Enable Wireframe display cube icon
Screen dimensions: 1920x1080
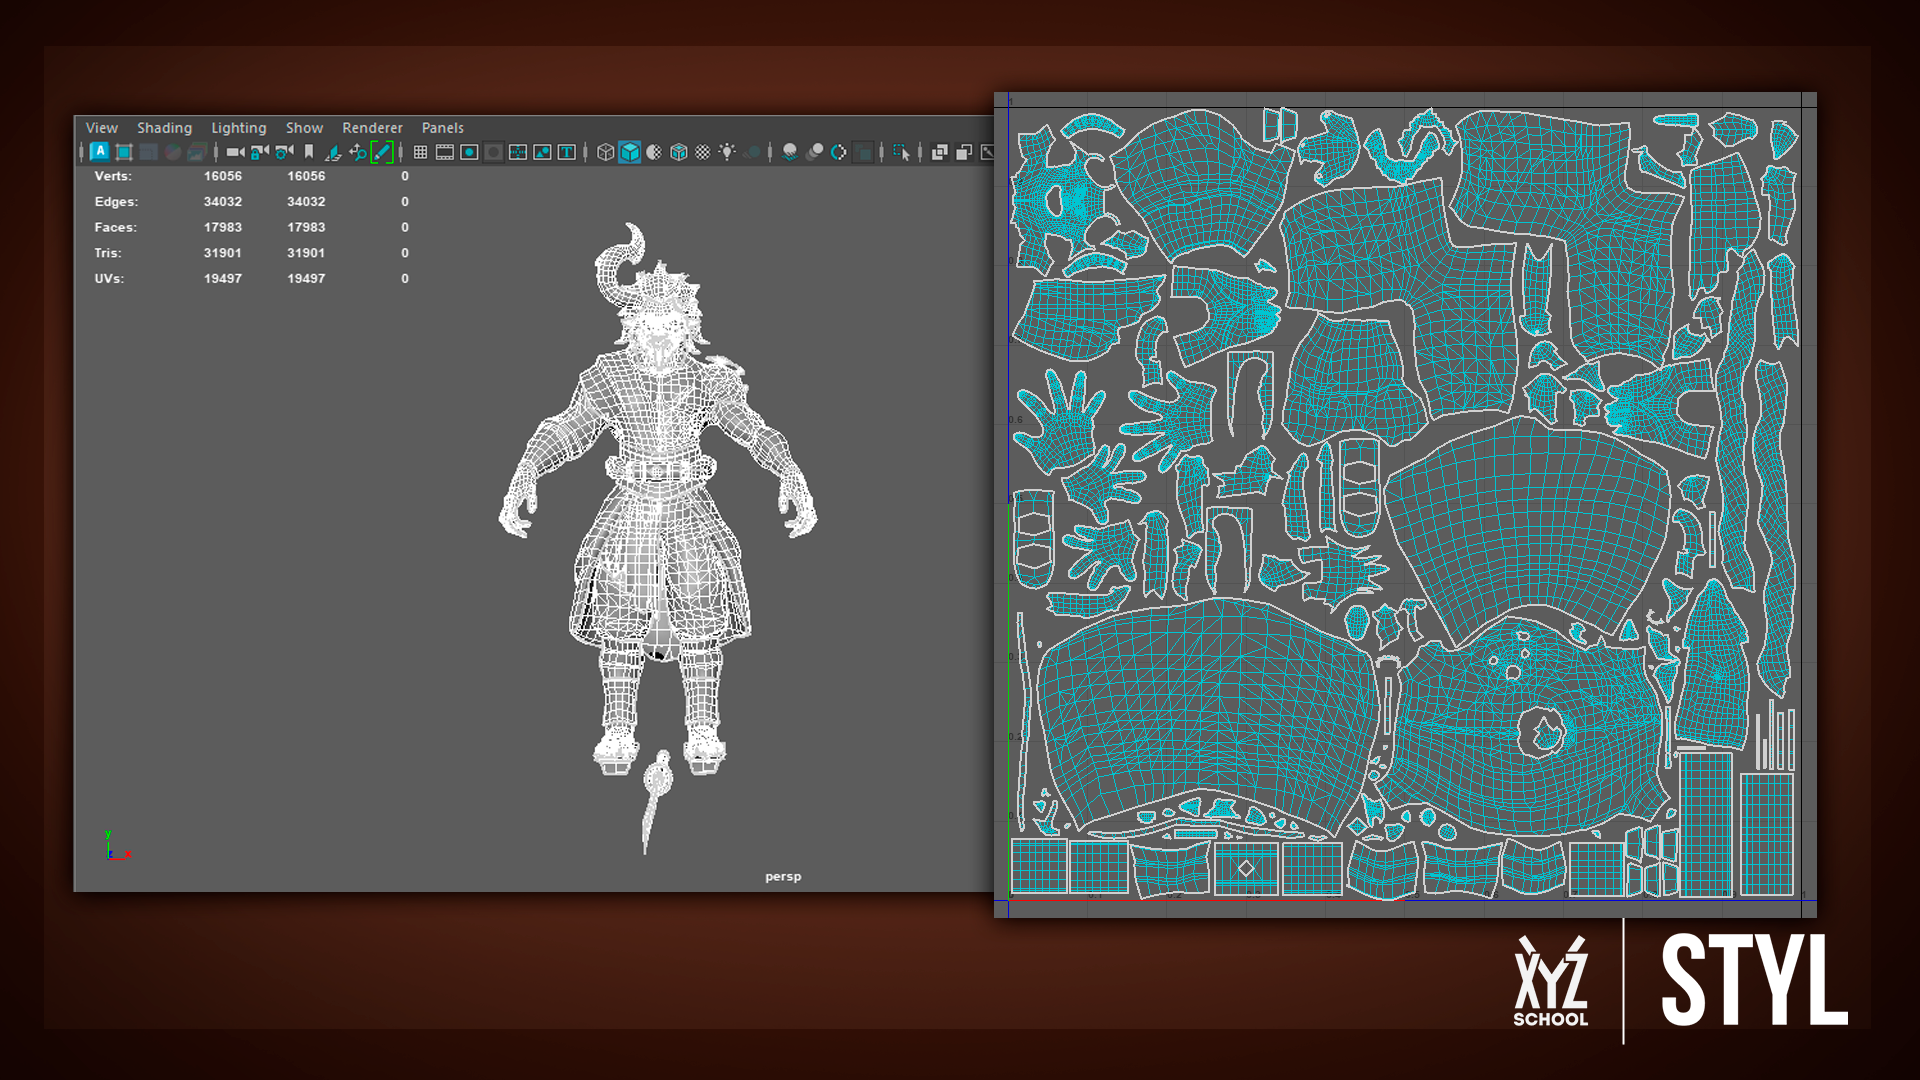(605, 152)
